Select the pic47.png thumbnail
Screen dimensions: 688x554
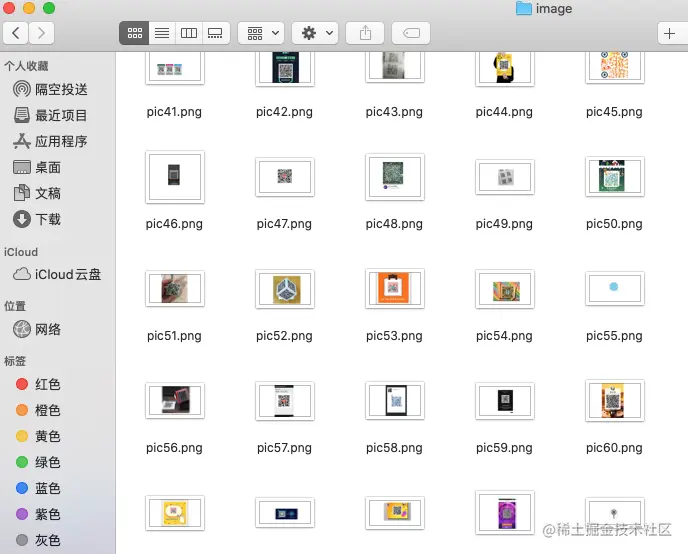click(x=285, y=177)
